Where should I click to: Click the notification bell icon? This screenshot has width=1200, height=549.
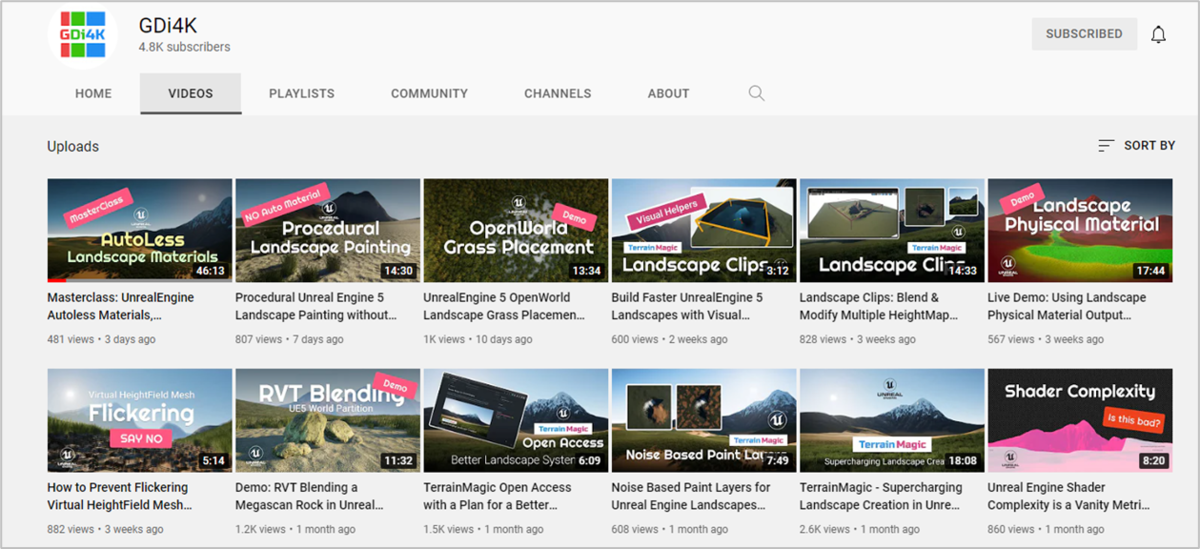pos(1158,34)
